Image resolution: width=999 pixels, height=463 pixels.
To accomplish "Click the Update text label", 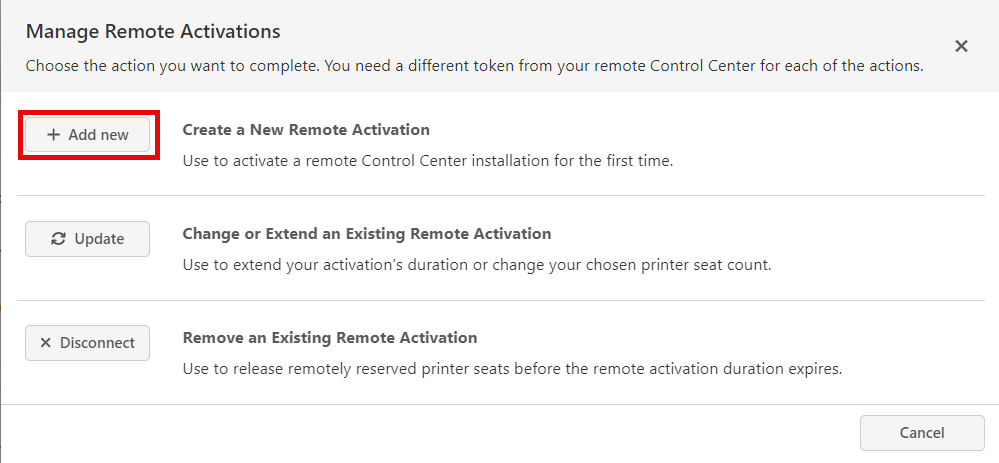I will pyautogui.click(x=99, y=239).
